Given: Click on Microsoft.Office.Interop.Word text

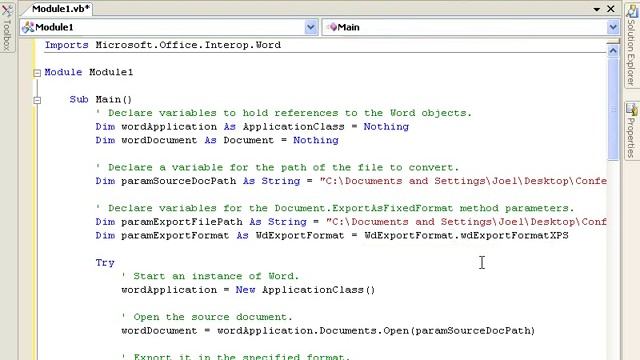Looking at the screenshot, I should [188, 45].
